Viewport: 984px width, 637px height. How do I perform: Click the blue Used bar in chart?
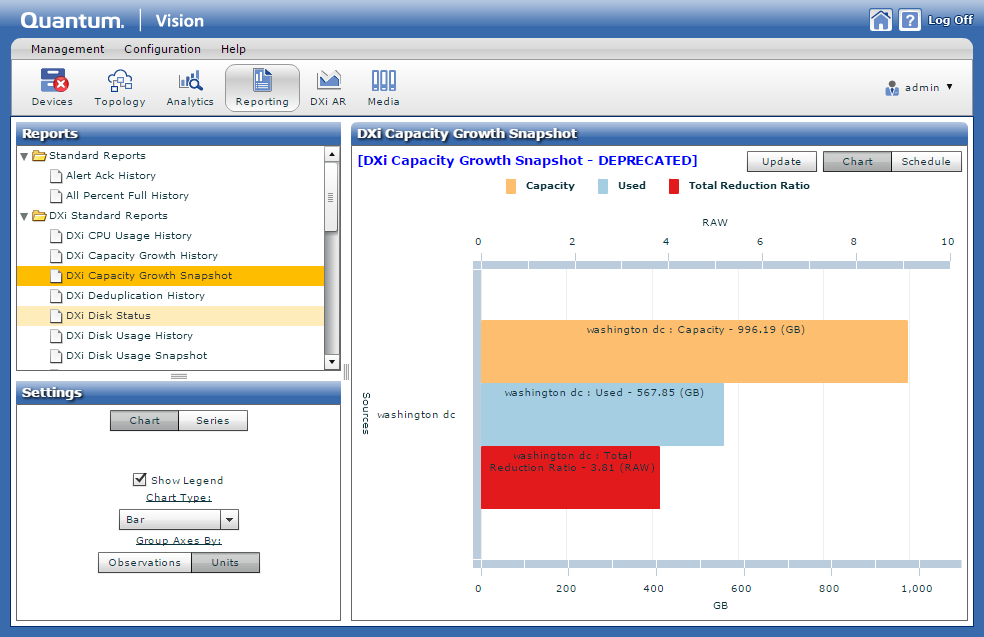602,414
